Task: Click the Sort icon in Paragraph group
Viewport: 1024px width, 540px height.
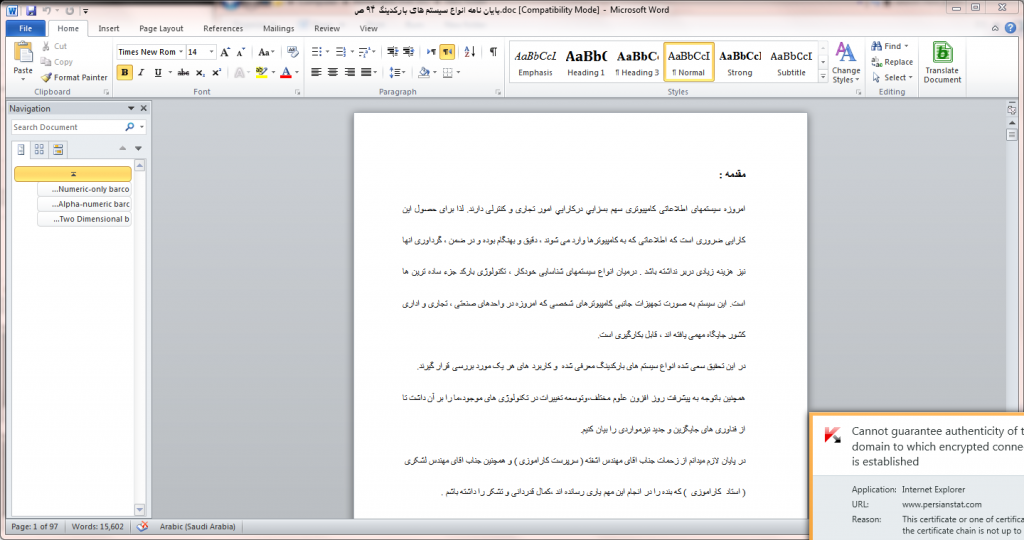Action: click(468, 52)
